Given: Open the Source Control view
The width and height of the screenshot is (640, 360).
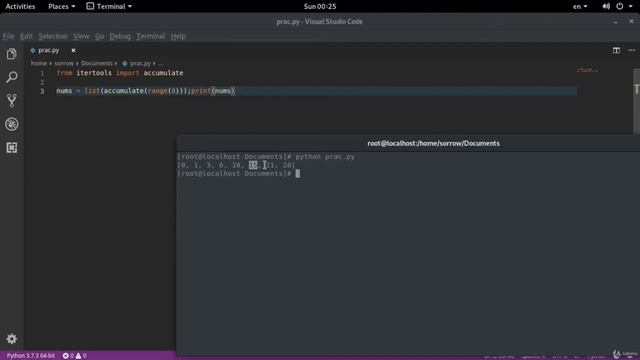Looking at the screenshot, I should click(11, 100).
